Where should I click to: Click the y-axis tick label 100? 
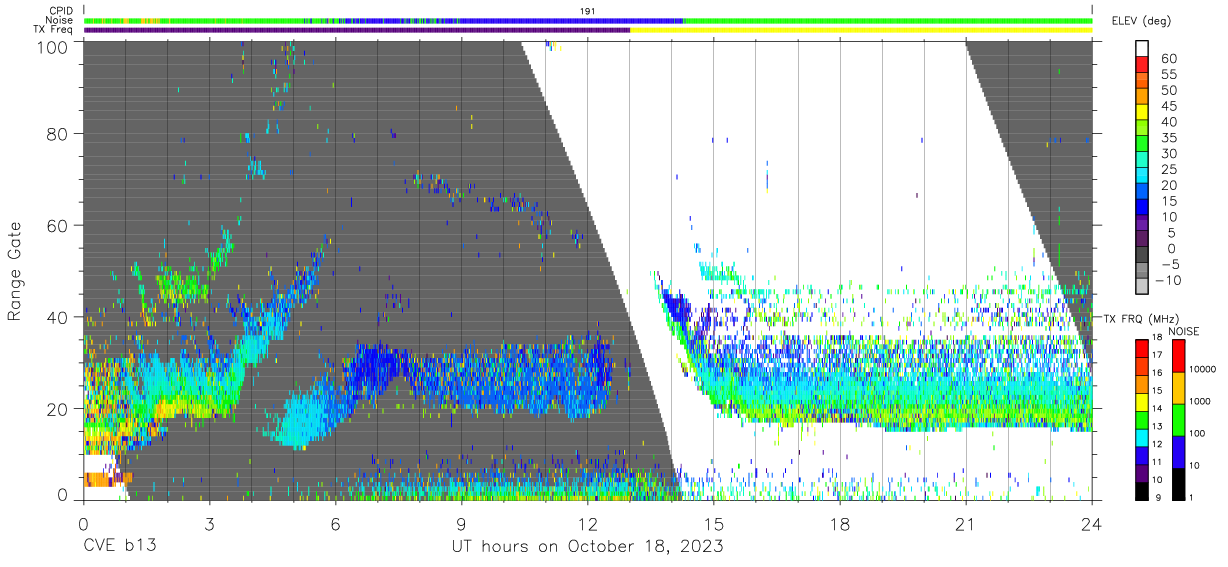[52, 46]
